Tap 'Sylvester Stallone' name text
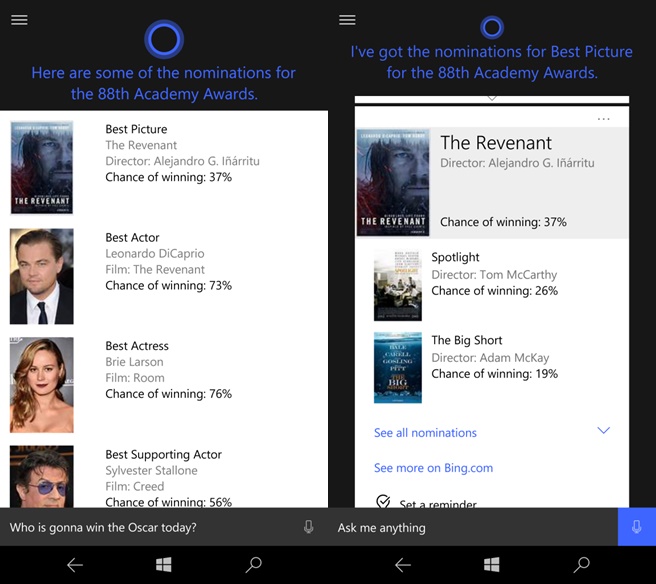This screenshot has height=584, width=656. pyautogui.click(x=151, y=471)
